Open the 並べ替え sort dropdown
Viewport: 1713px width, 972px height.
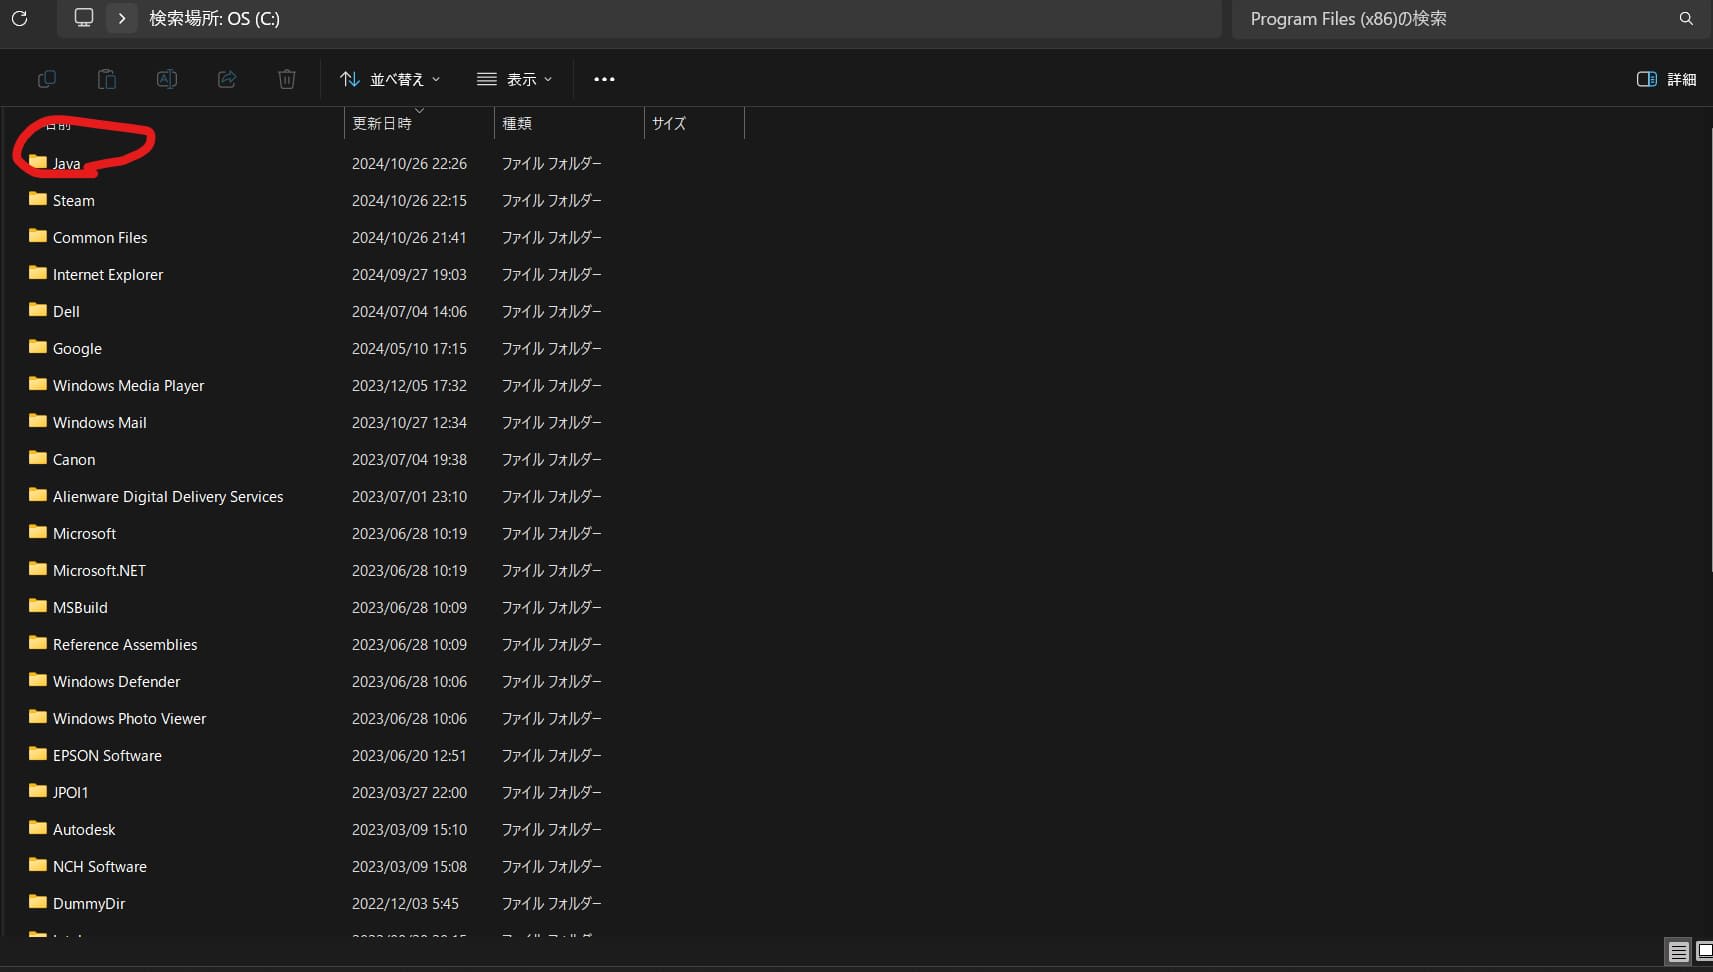(389, 79)
